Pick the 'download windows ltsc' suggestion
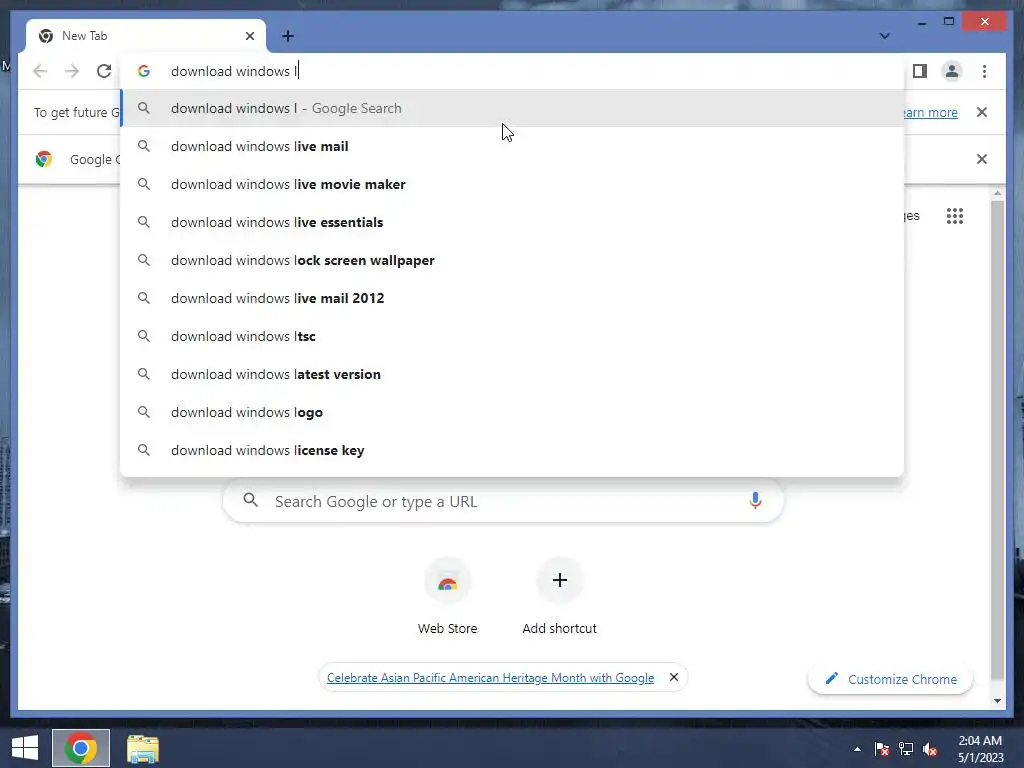Viewport: 1024px width, 768px height. [x=513, y=336]
